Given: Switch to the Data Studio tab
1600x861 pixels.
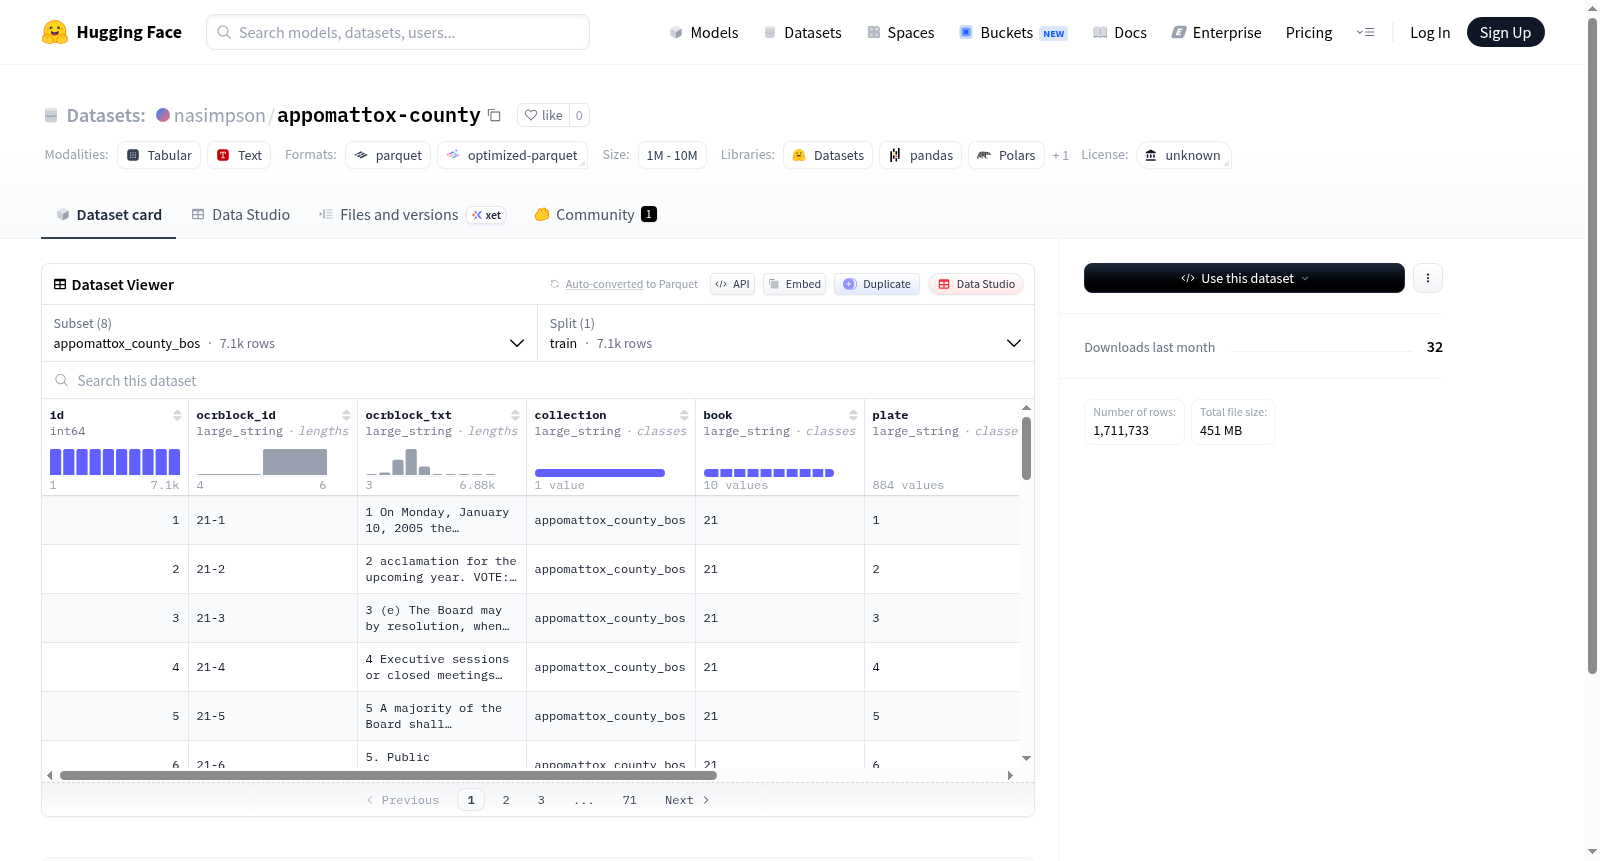Looking at the screenshot, I should pos(241,215).
